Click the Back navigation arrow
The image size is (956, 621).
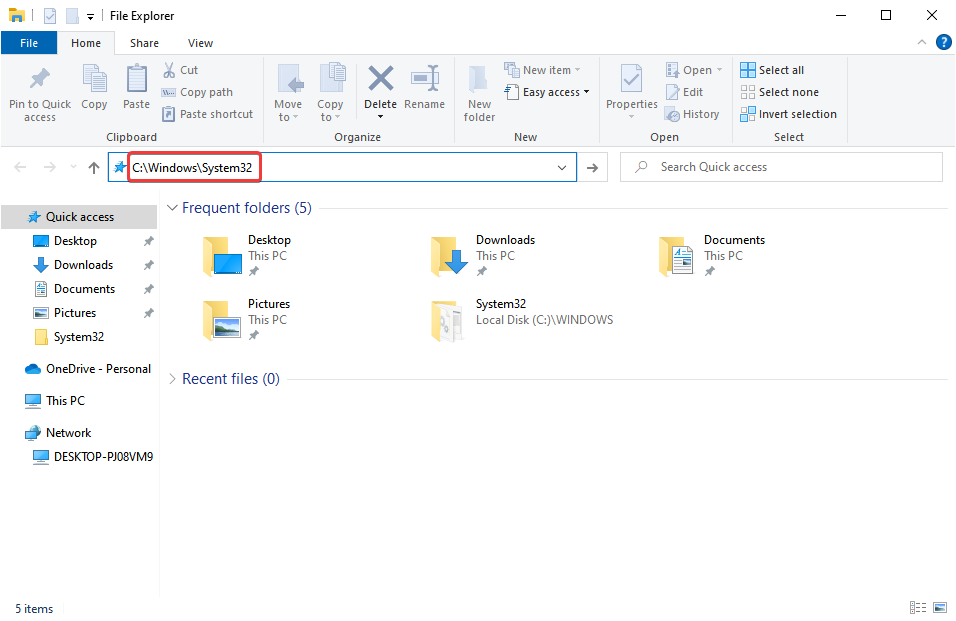pos(20,167)
